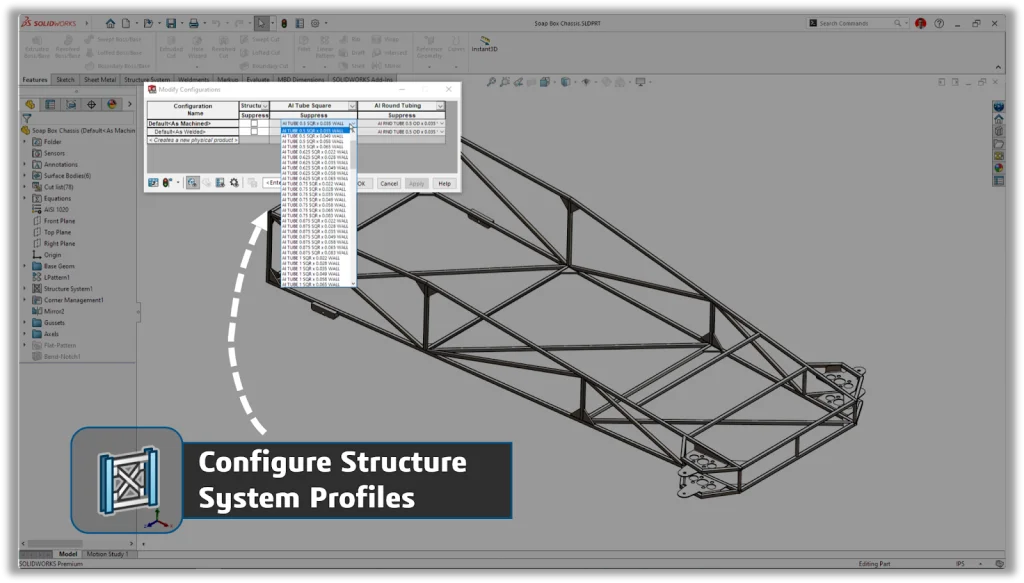Image resolution: width=1024 pixels, height=583 pixels.
Task: Open the ConfigurationManager tab icon
Action: 71,104
